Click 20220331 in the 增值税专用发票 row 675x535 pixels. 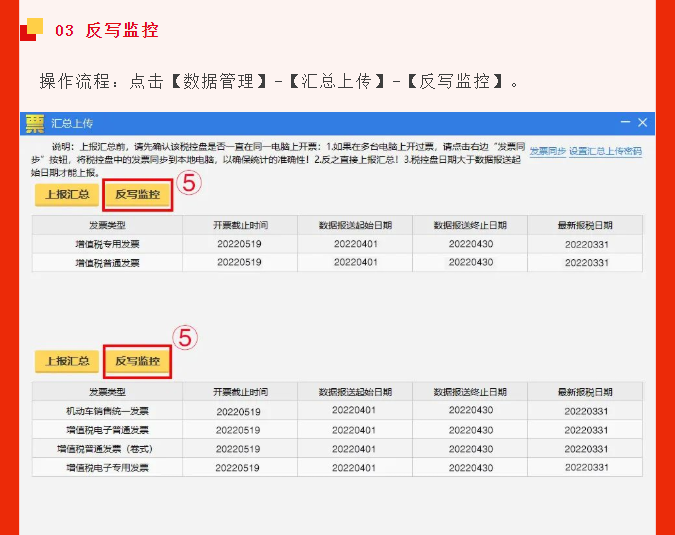[587, 244]
